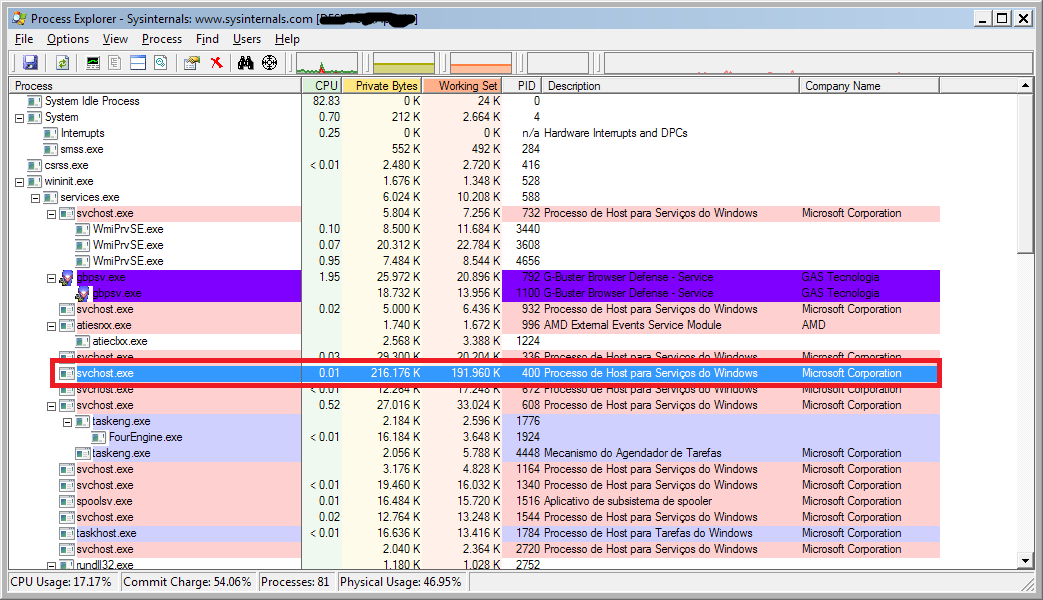Select the taskeng.exe row with PID 4448
The width and height of the screenshot is (1043, 600).
[x=474, y=453]
